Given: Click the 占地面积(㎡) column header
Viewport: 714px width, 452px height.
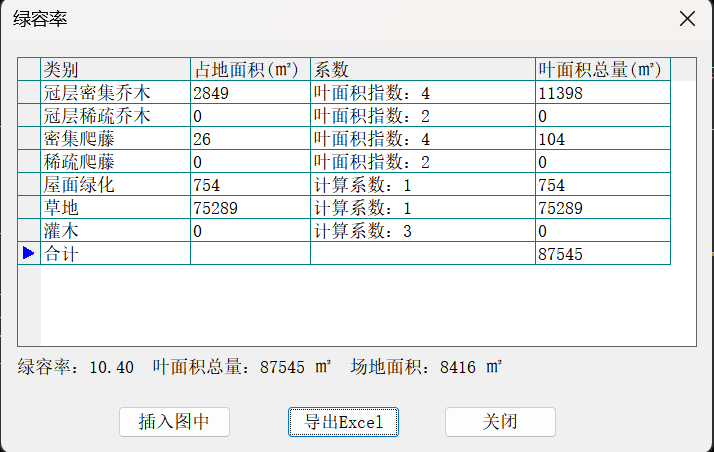Looking at the screenshot, I should (x=250, y=70).
